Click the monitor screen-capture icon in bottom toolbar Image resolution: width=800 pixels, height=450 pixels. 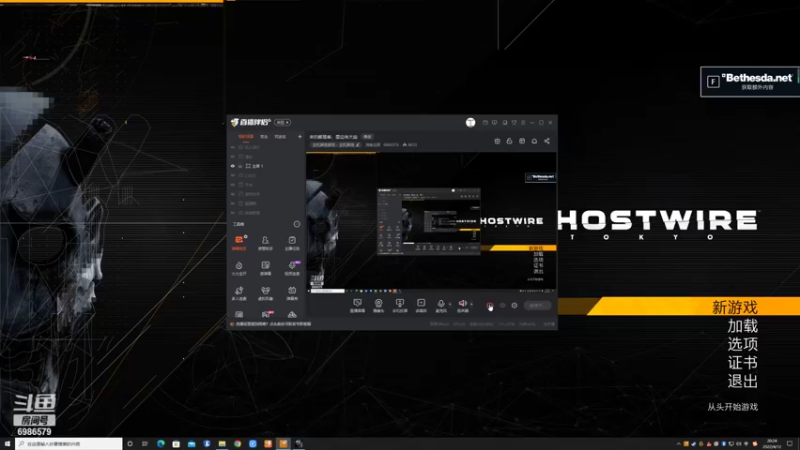[357, 303]
